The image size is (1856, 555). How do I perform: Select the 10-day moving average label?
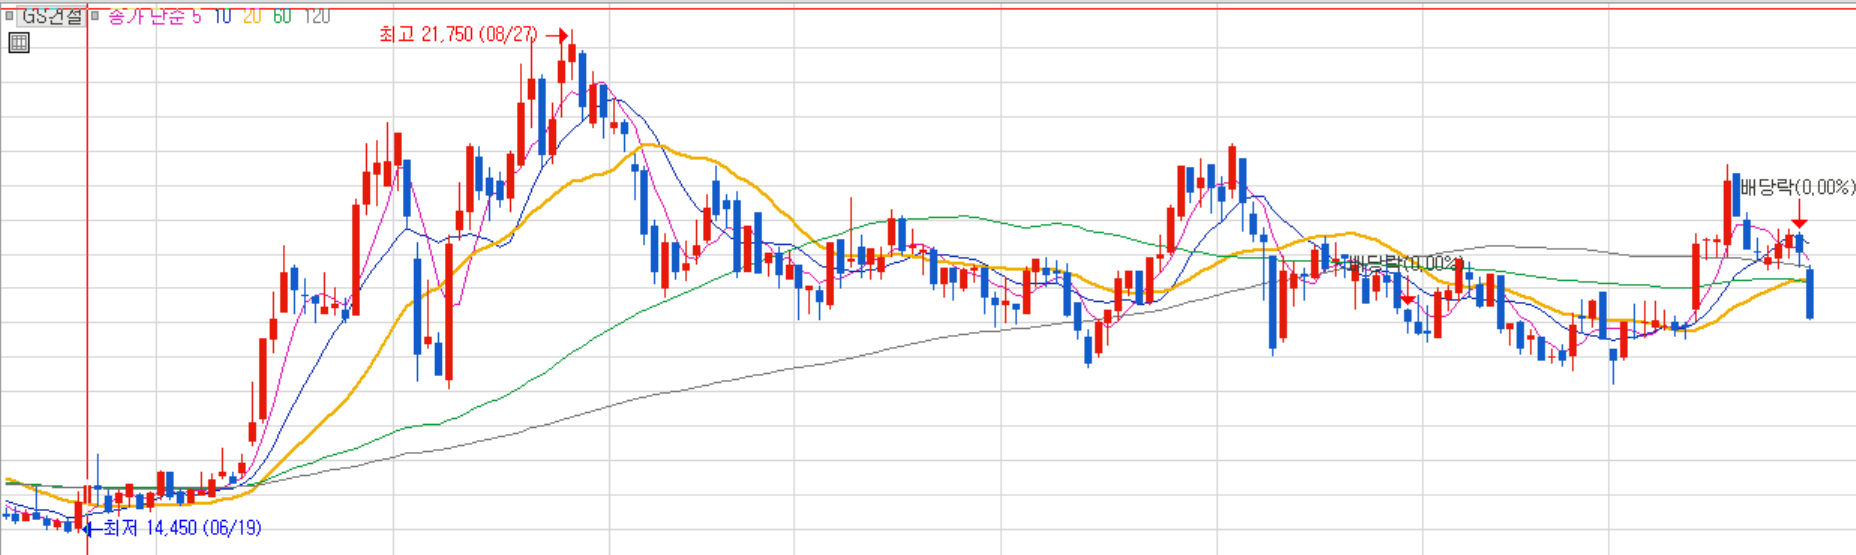tap(223, 17)
